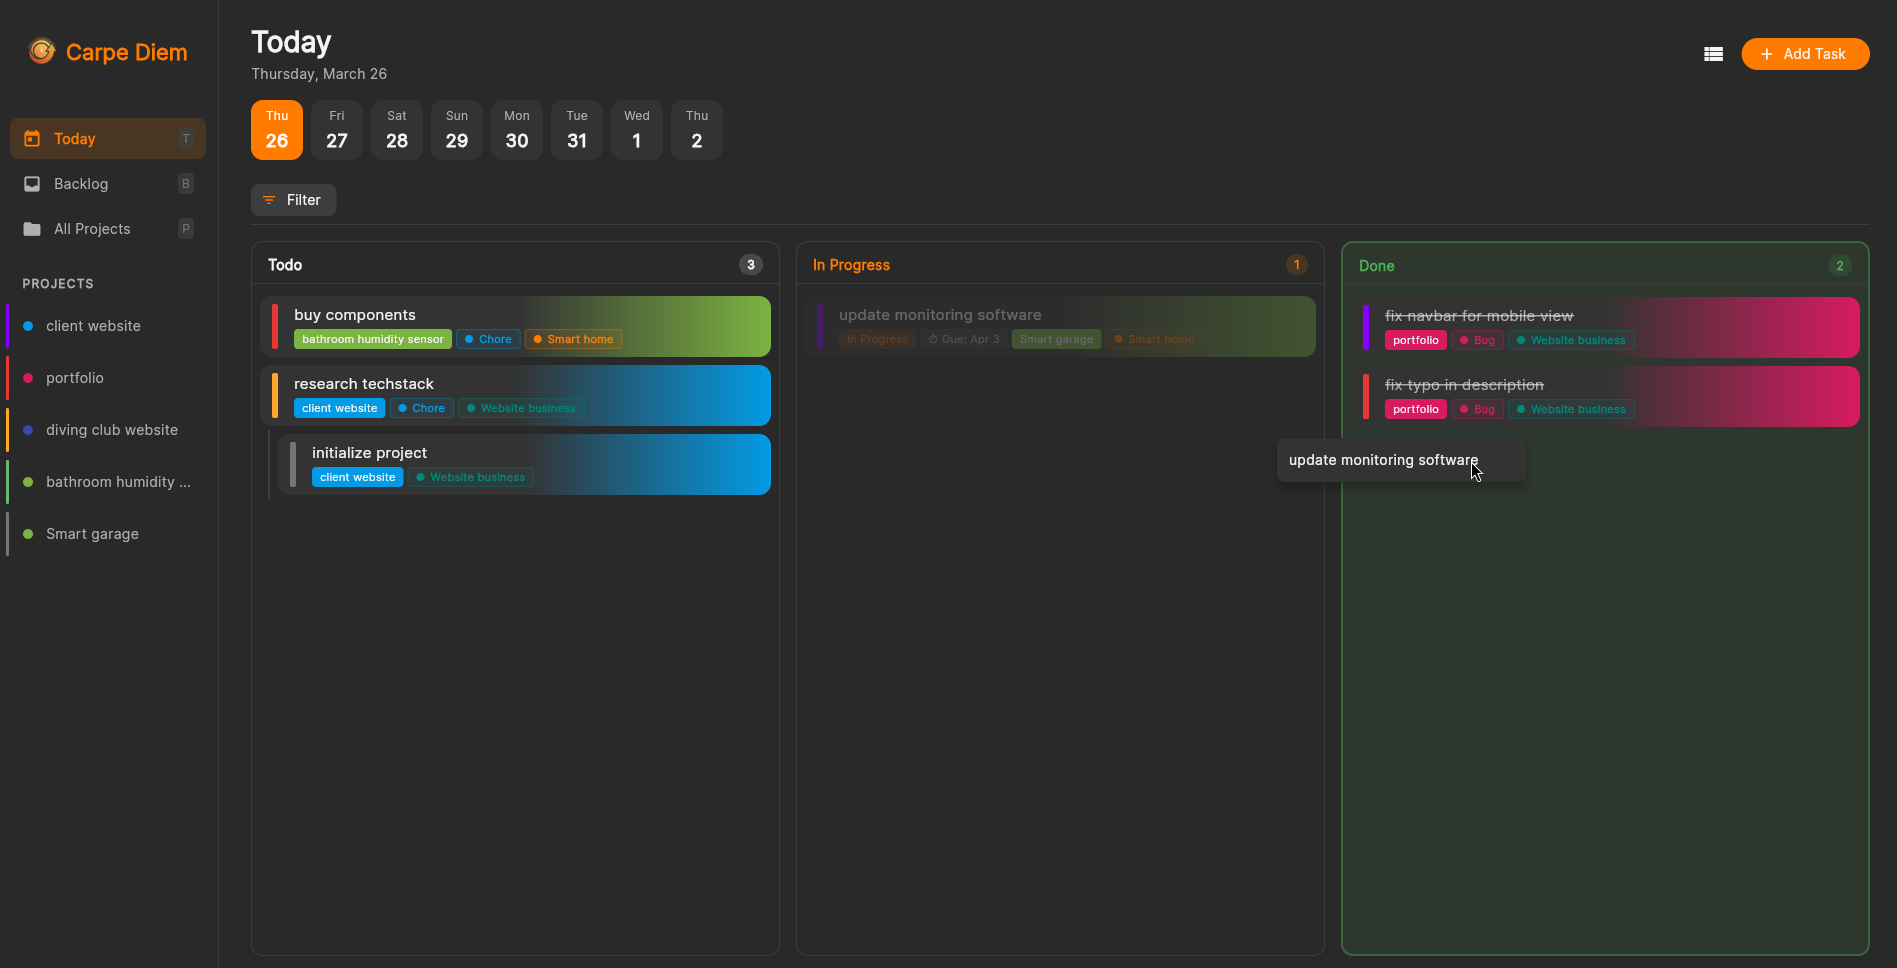The width and height of the screenshot is (1897, 968).
Task: Jump to Wednesday 1 date
Action: 637,130
